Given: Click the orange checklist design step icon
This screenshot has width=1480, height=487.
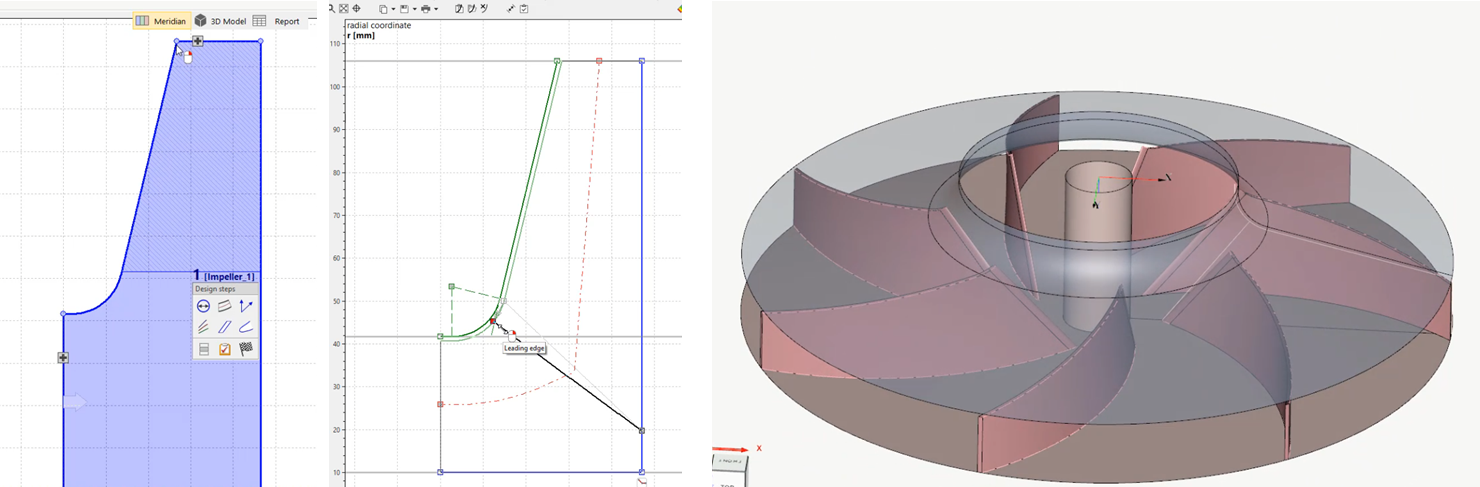Looking at the screenshot, I should pyautogui.click(x=225, y=349).
